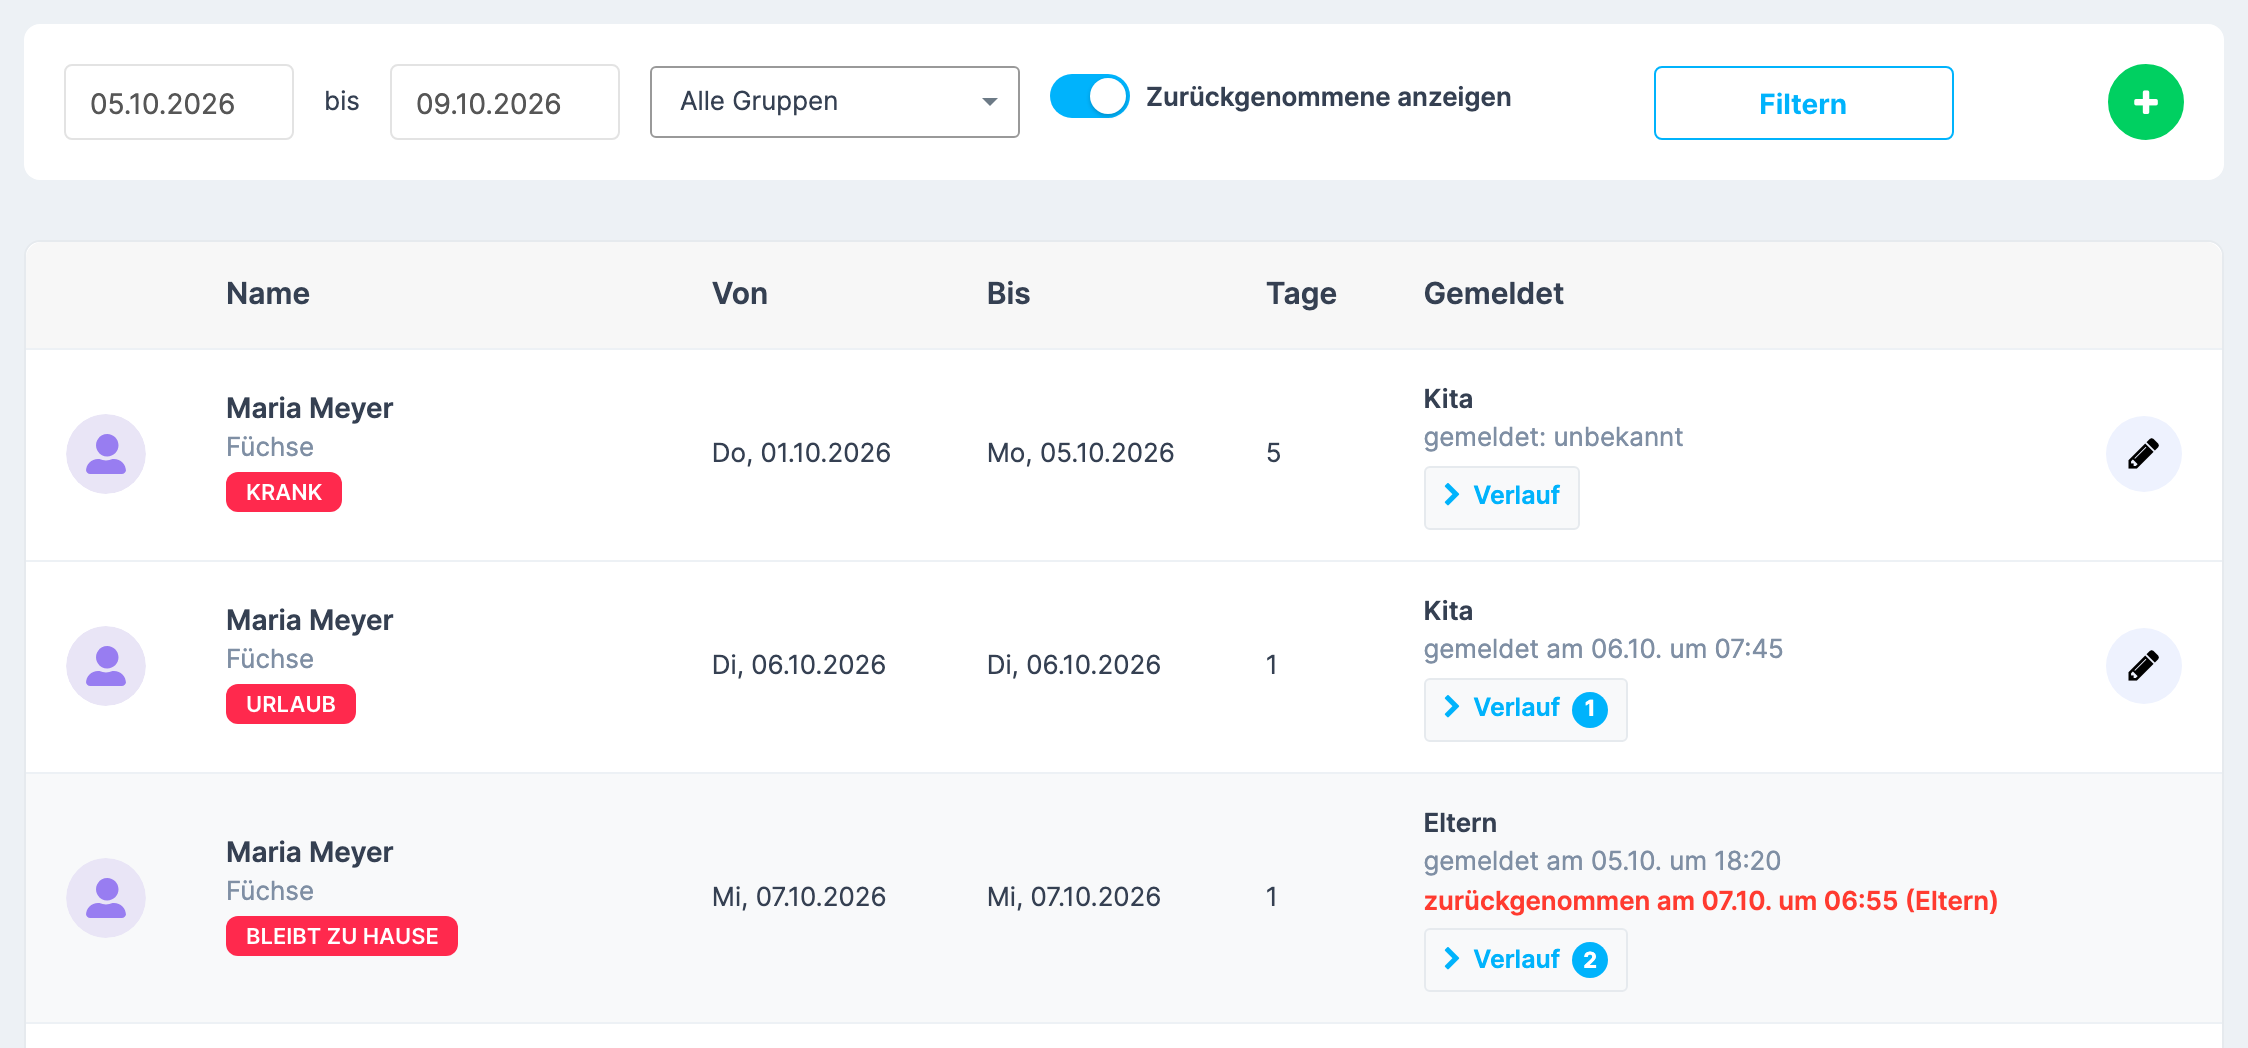Toggle Zurückgenommene anzeigen switch off
Viewport: 2248px width, 1048px height.
(1089, 97)
